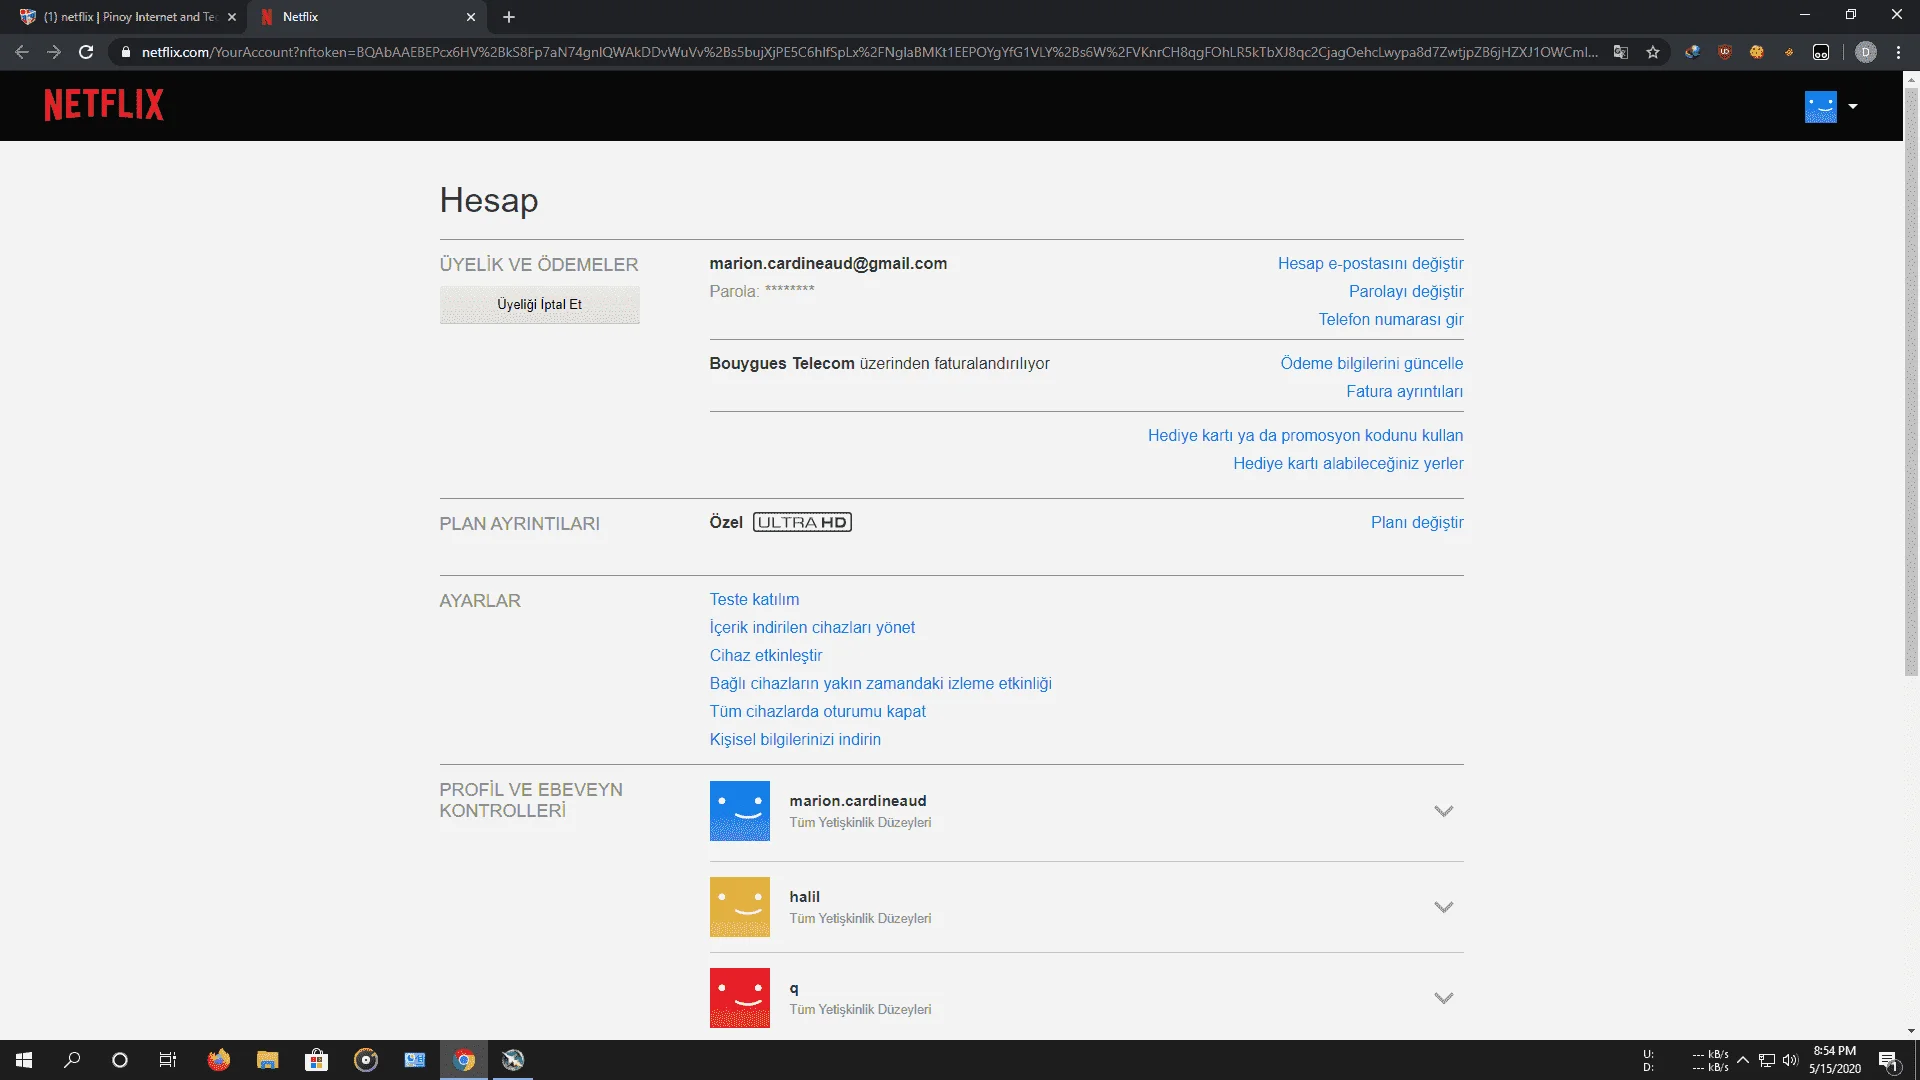Click Telefon numarası gir link
Image resolution: width=1920 pixels, height=1080 pixels.
tap(1390, 320)
